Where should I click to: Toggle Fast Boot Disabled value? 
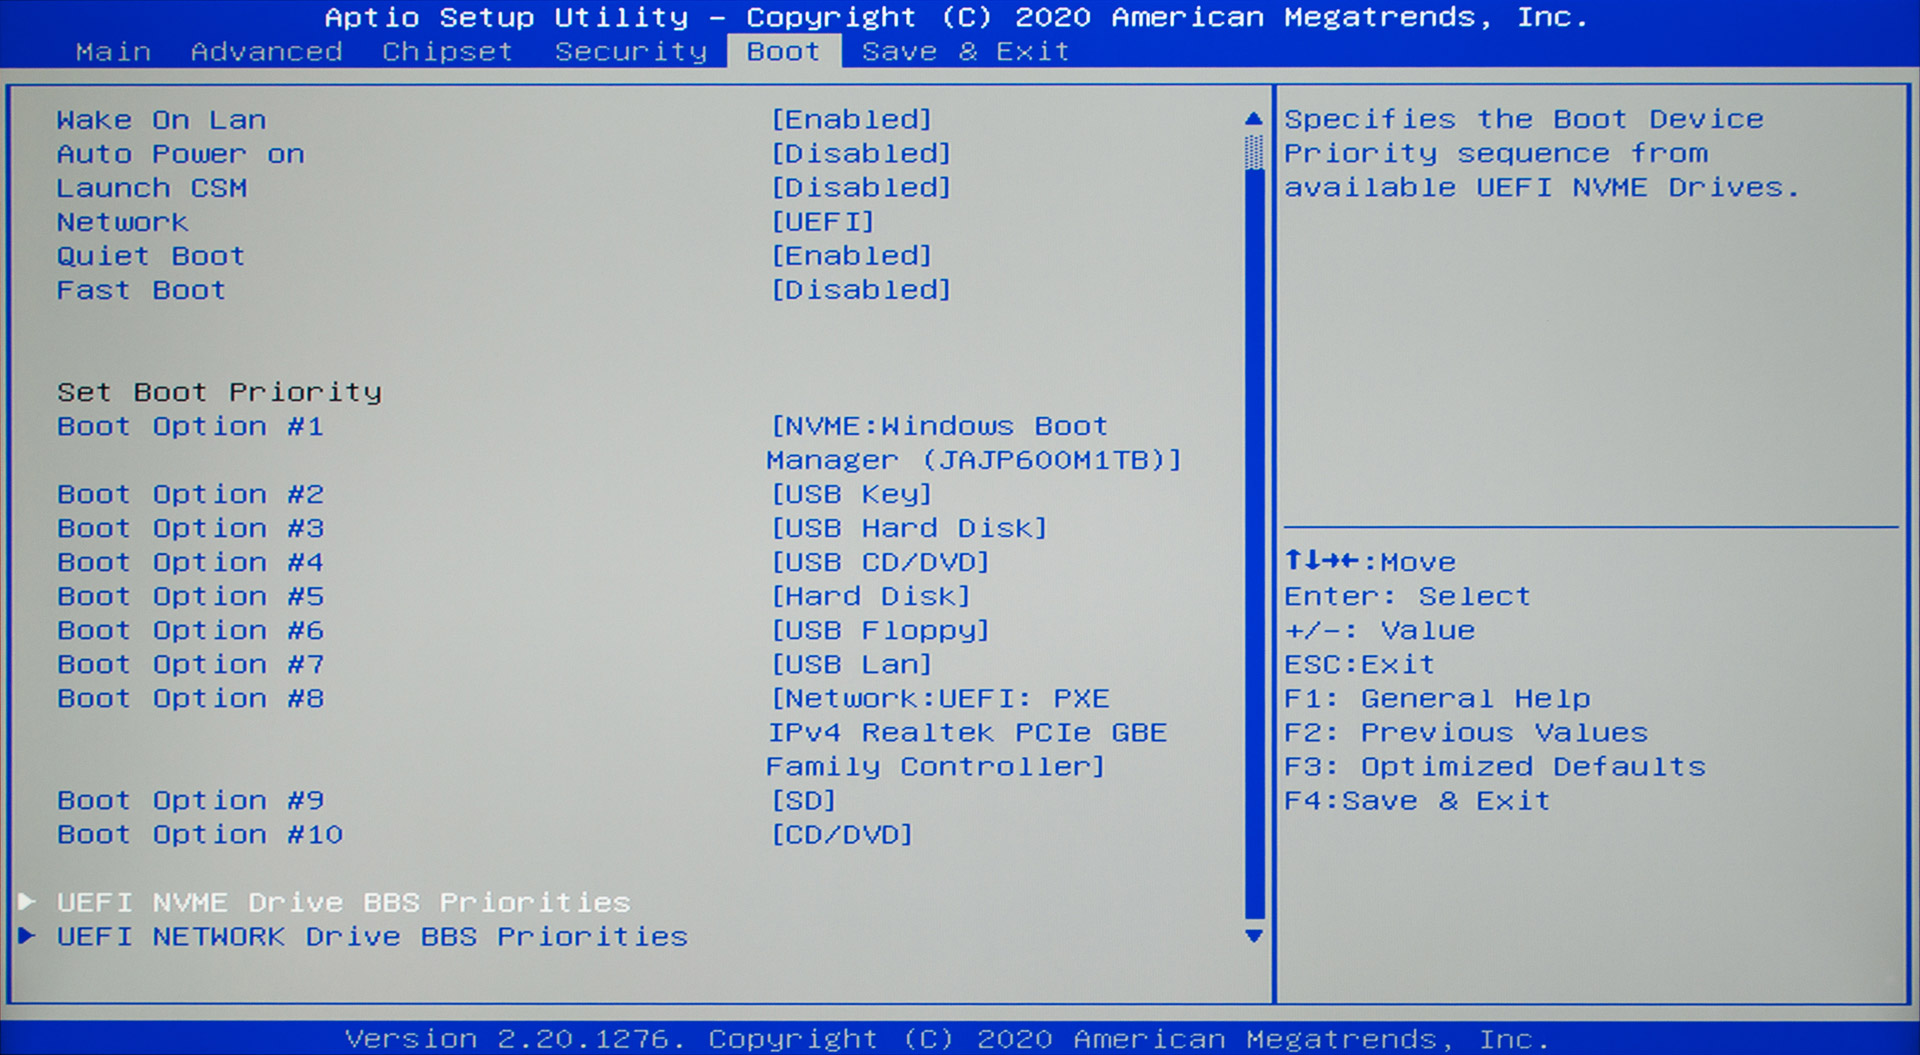tap(861, 290)
